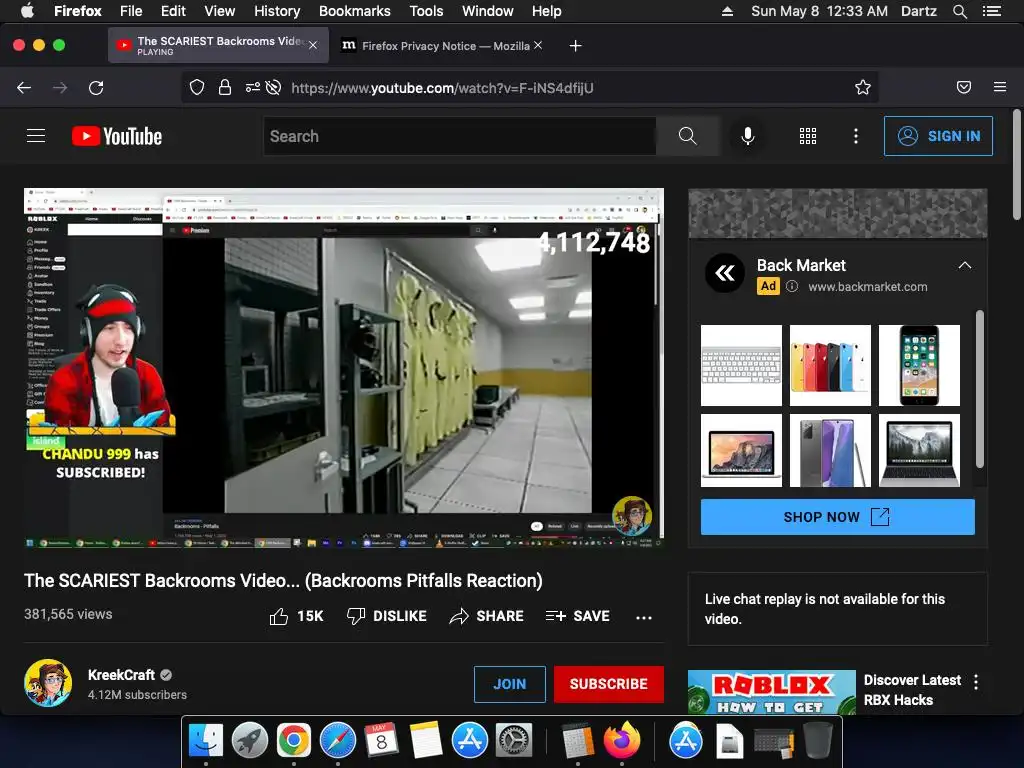Like the video with thumbs-up icon
Viewport: 1024px width, 768px height.
tap(279, 616)
